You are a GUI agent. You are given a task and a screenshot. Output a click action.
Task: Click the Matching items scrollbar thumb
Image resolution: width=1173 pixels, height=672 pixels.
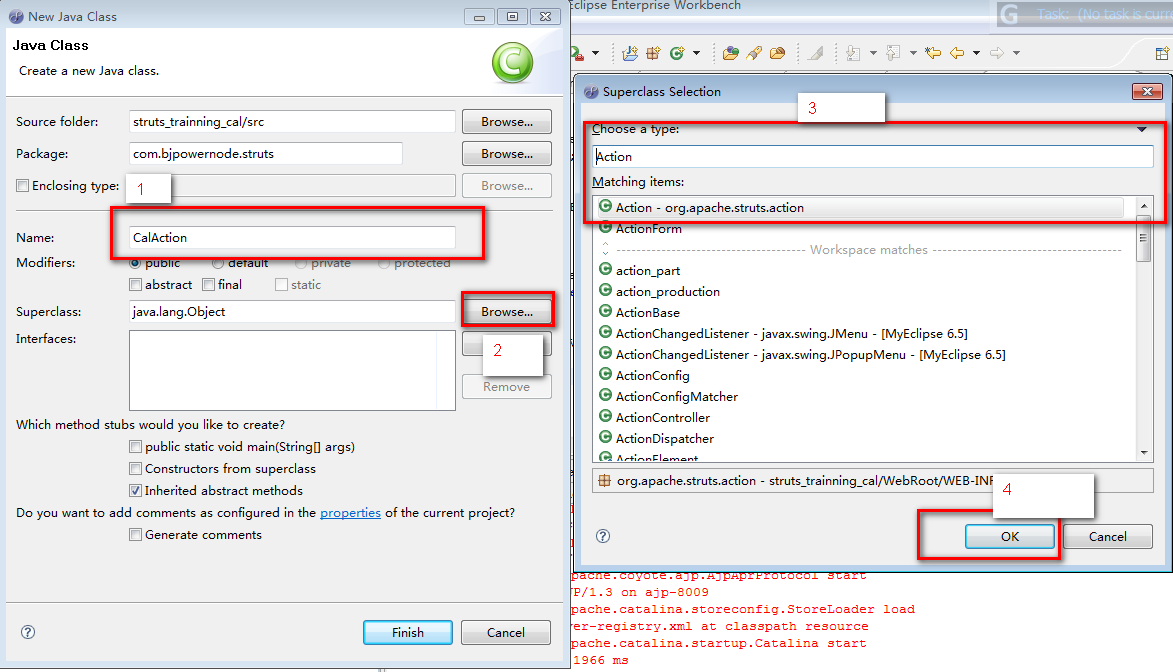(x=1143, y=238)
